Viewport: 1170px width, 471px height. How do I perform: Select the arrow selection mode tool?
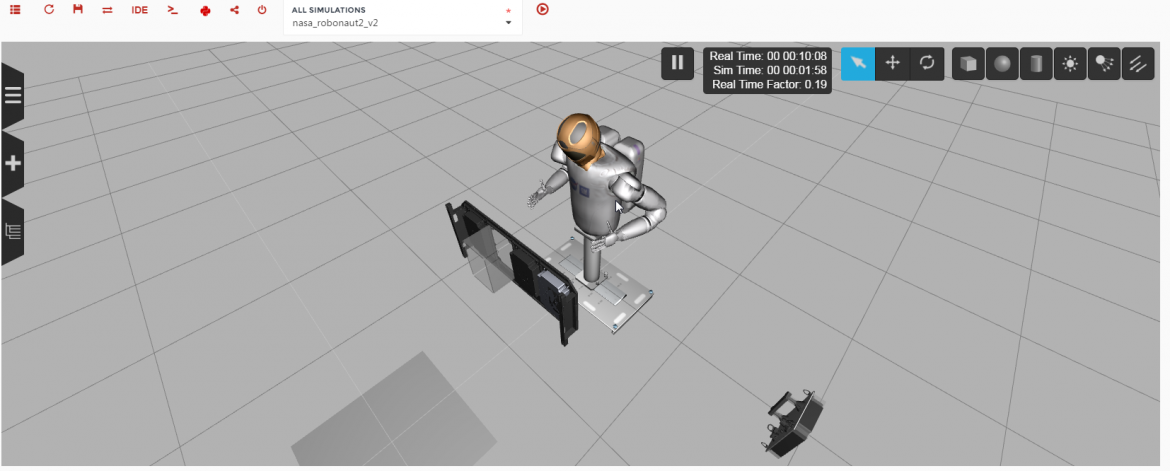click(x=858, y=63)
